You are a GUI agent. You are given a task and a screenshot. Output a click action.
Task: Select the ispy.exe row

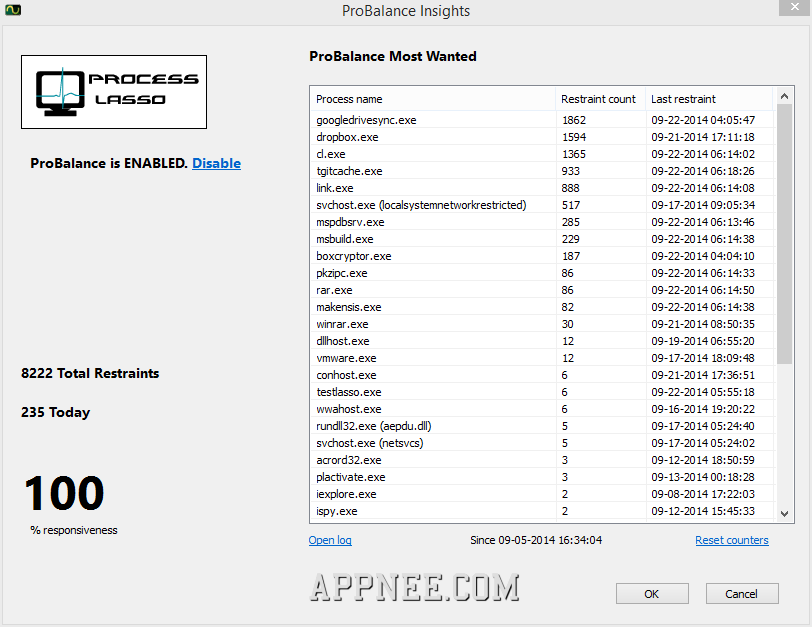(542, 511)
